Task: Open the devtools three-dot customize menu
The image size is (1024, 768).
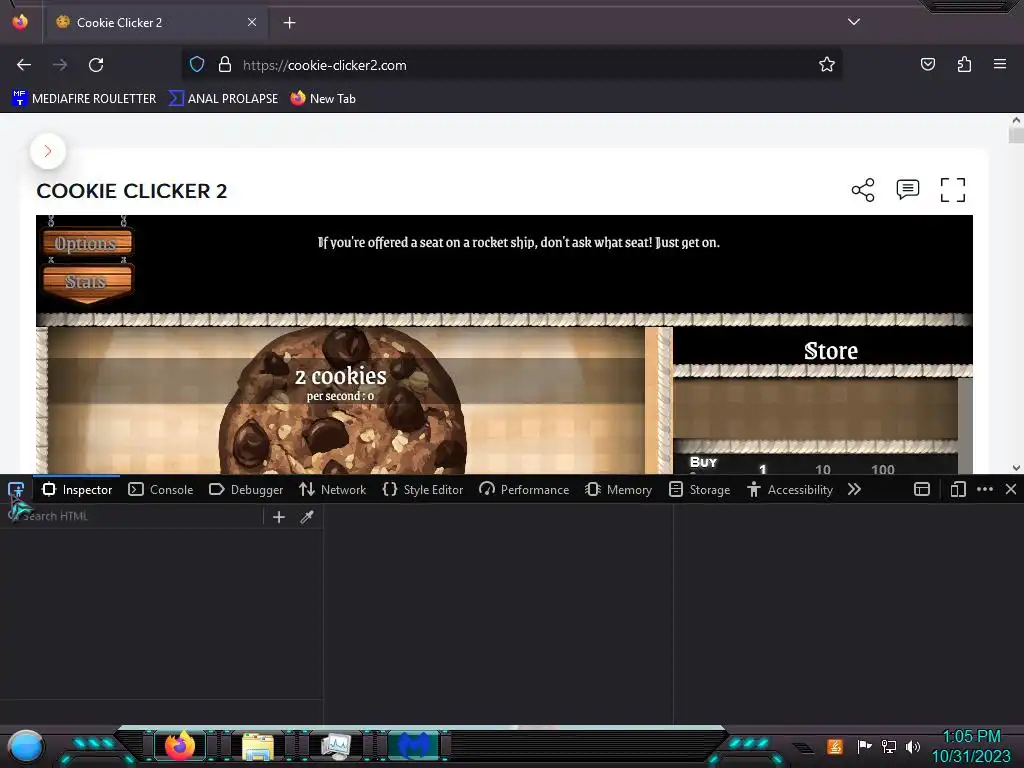Action: pyautogui.click(x=985, y=489)
